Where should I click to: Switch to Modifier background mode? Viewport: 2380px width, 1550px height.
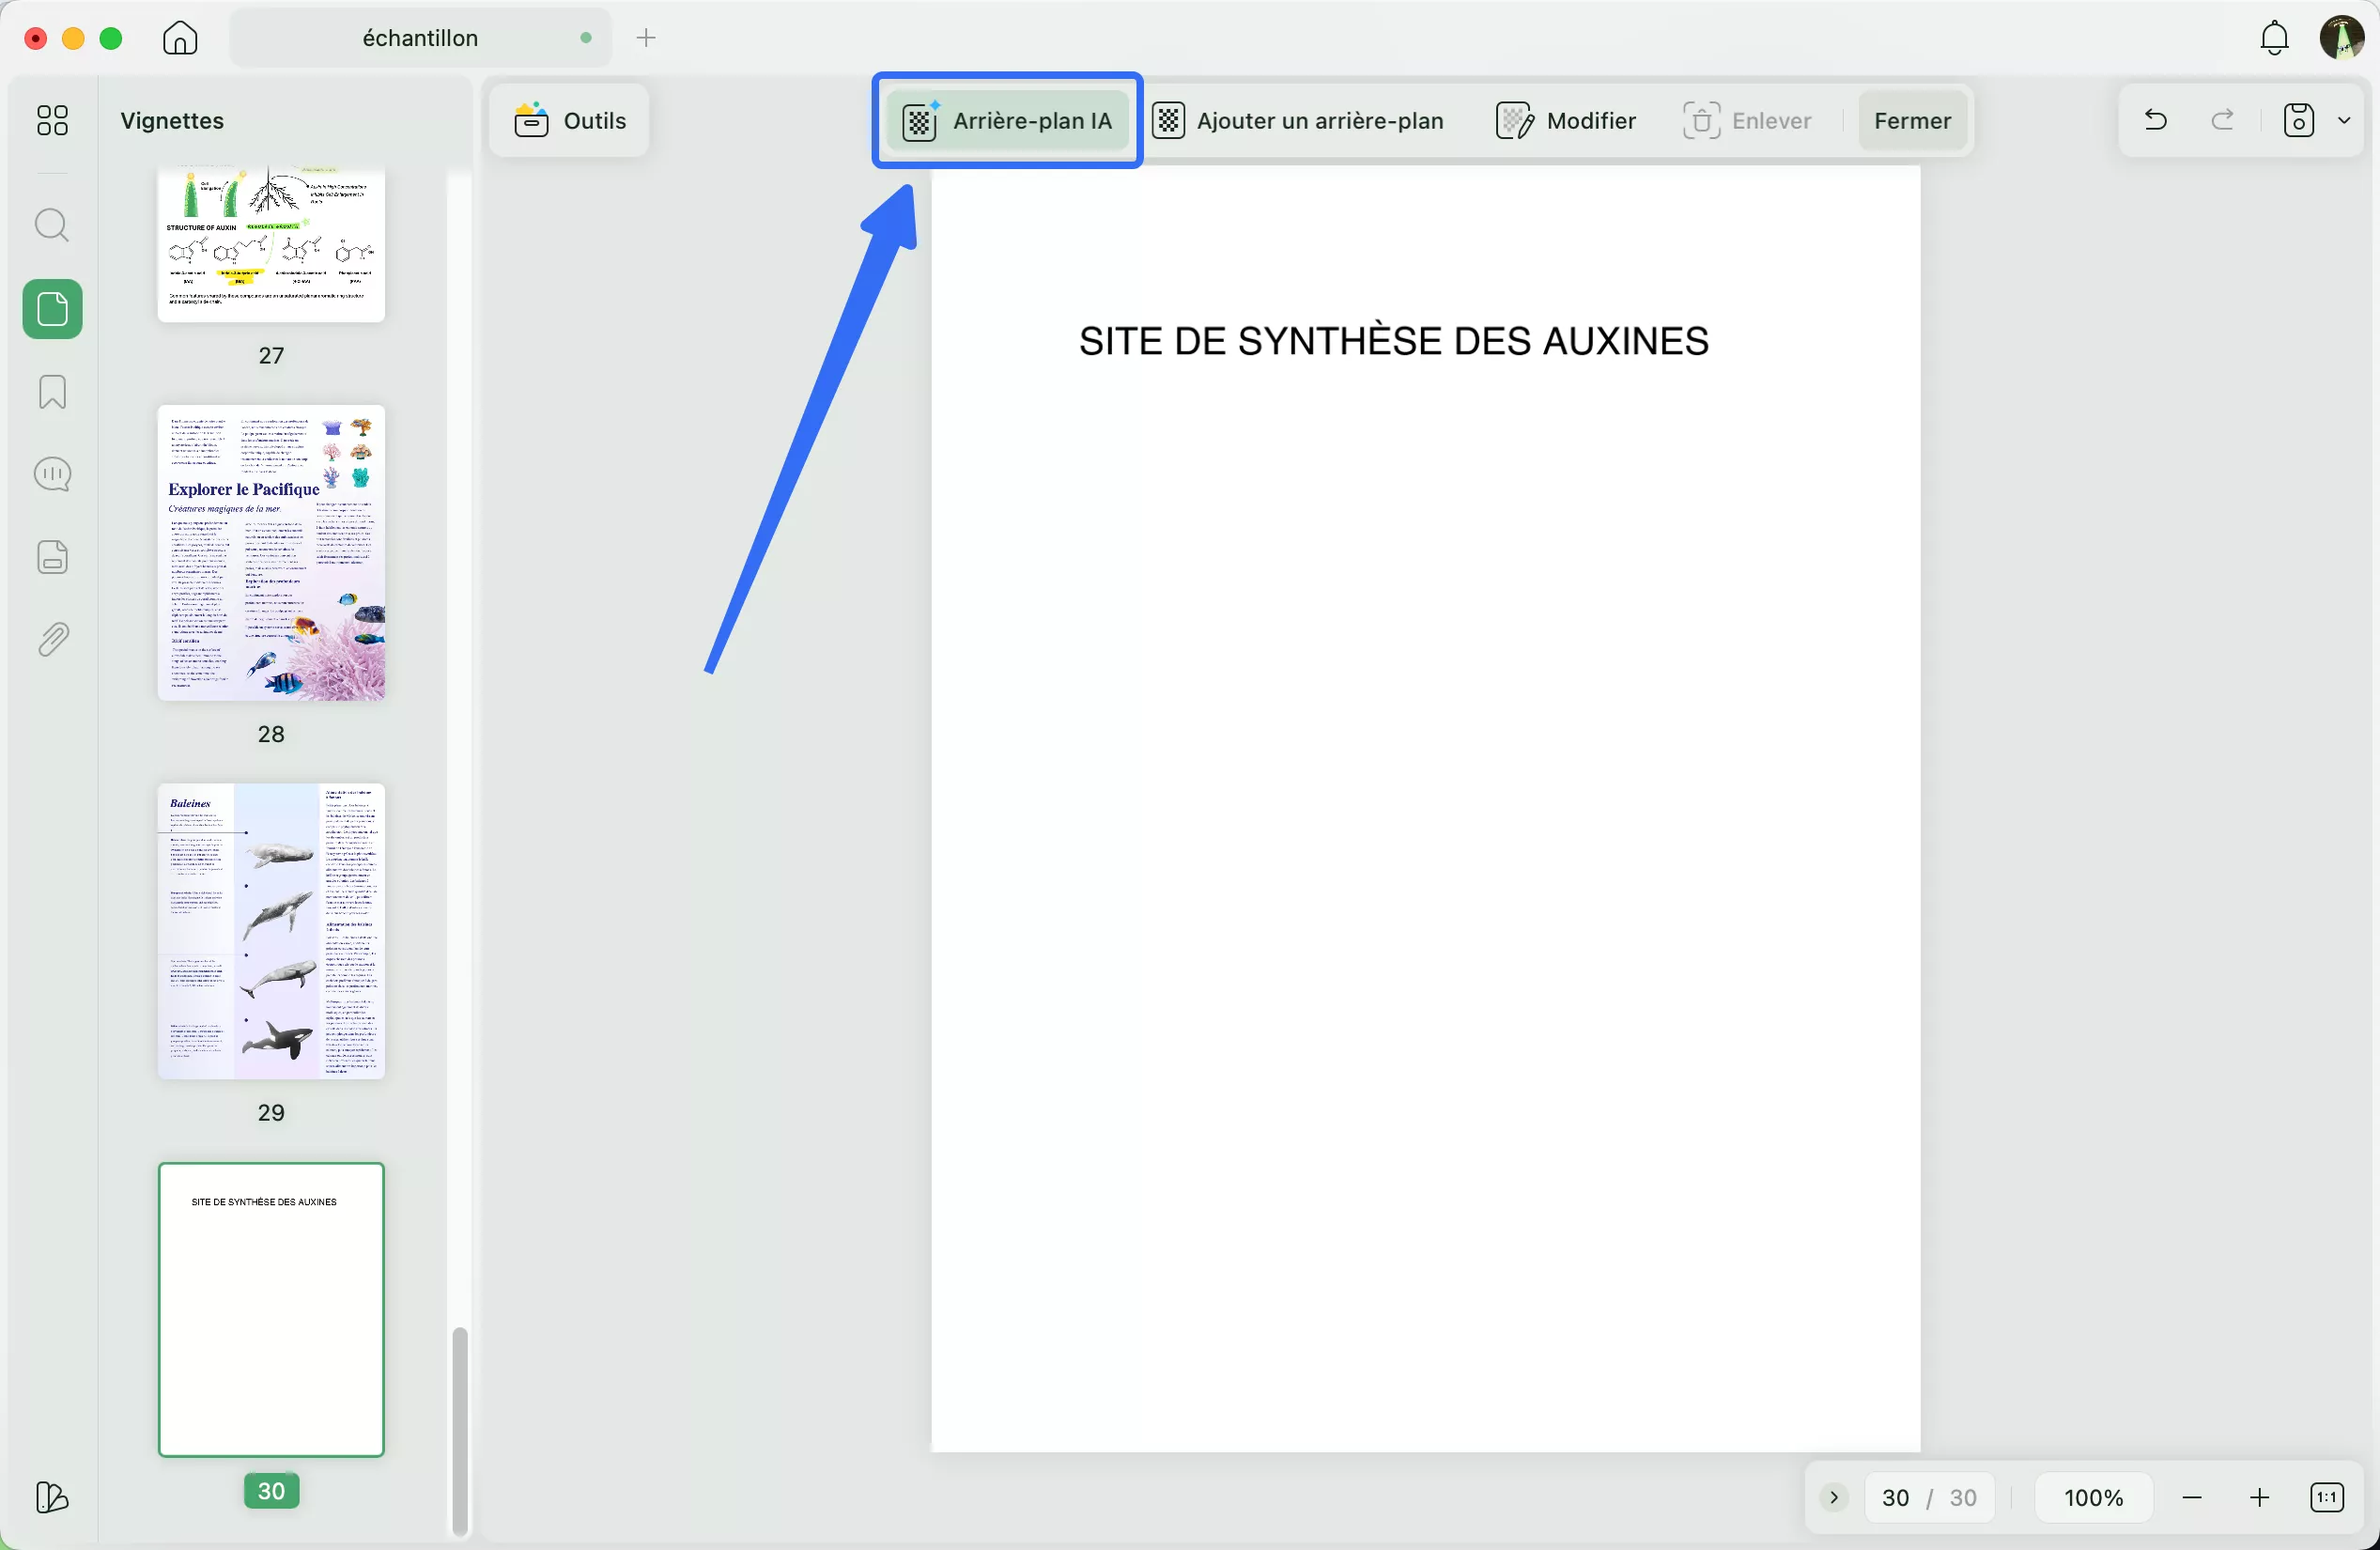coord(1565,120)
